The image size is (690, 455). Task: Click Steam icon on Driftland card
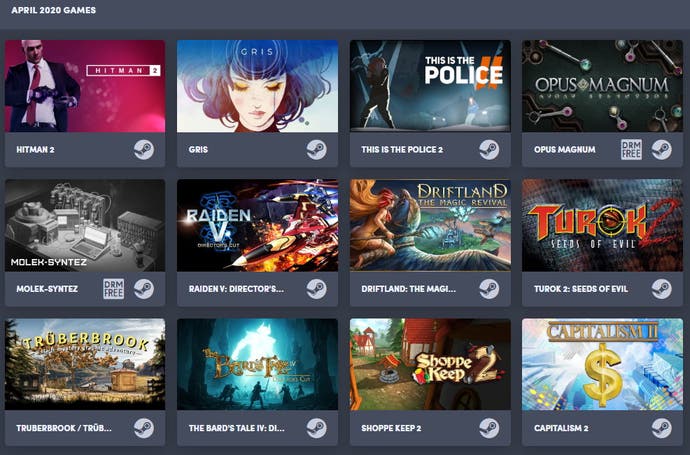point(489,289)
